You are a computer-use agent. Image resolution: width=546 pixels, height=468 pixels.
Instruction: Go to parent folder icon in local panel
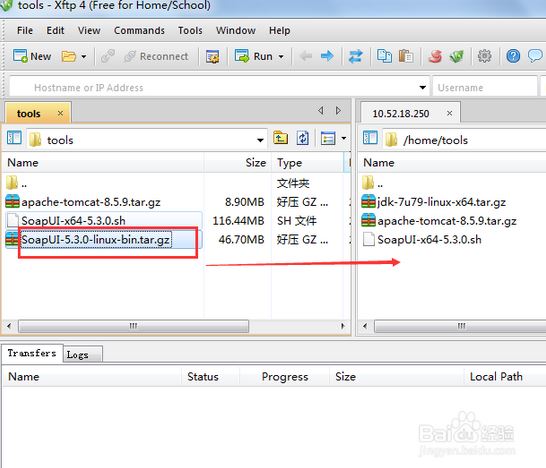280,138
